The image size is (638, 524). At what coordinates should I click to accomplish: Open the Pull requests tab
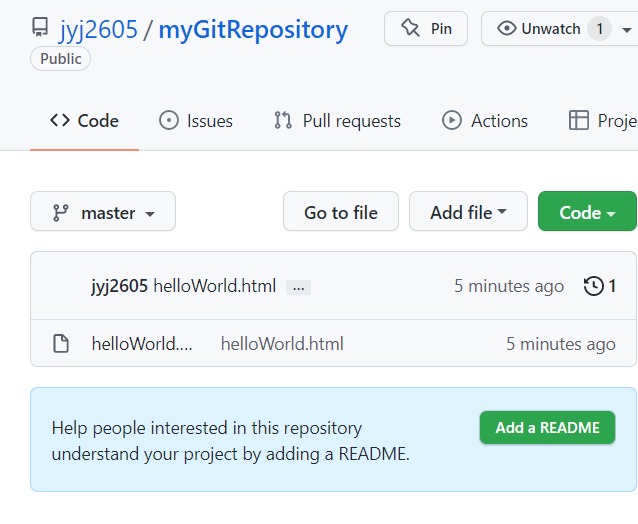click(x=337, y=121)
